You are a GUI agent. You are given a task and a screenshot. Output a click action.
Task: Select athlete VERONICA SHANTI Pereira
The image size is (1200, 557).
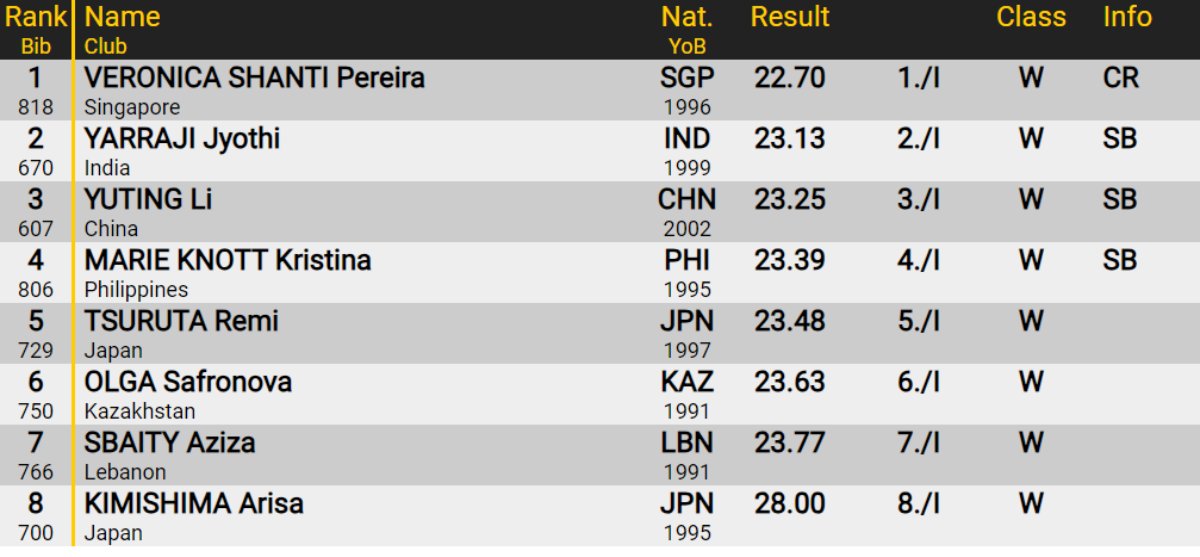coord(254,78)
